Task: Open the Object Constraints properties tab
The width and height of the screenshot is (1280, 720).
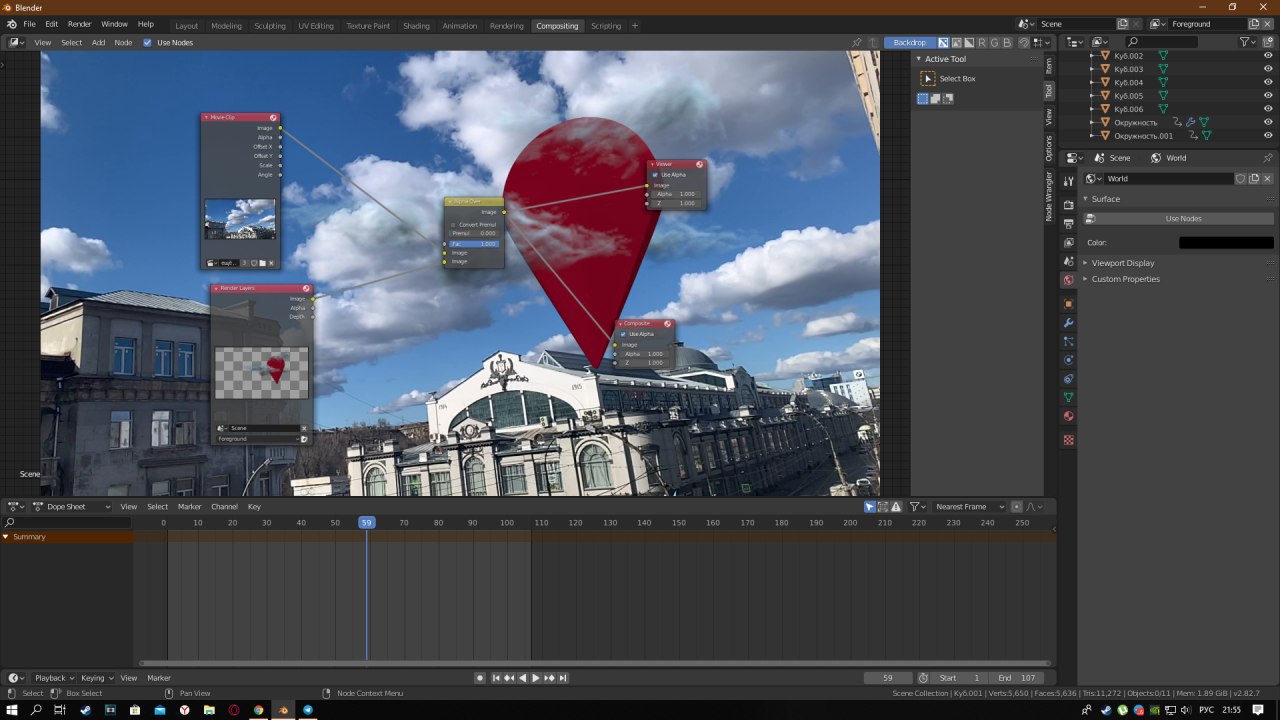Action: 1068,379
